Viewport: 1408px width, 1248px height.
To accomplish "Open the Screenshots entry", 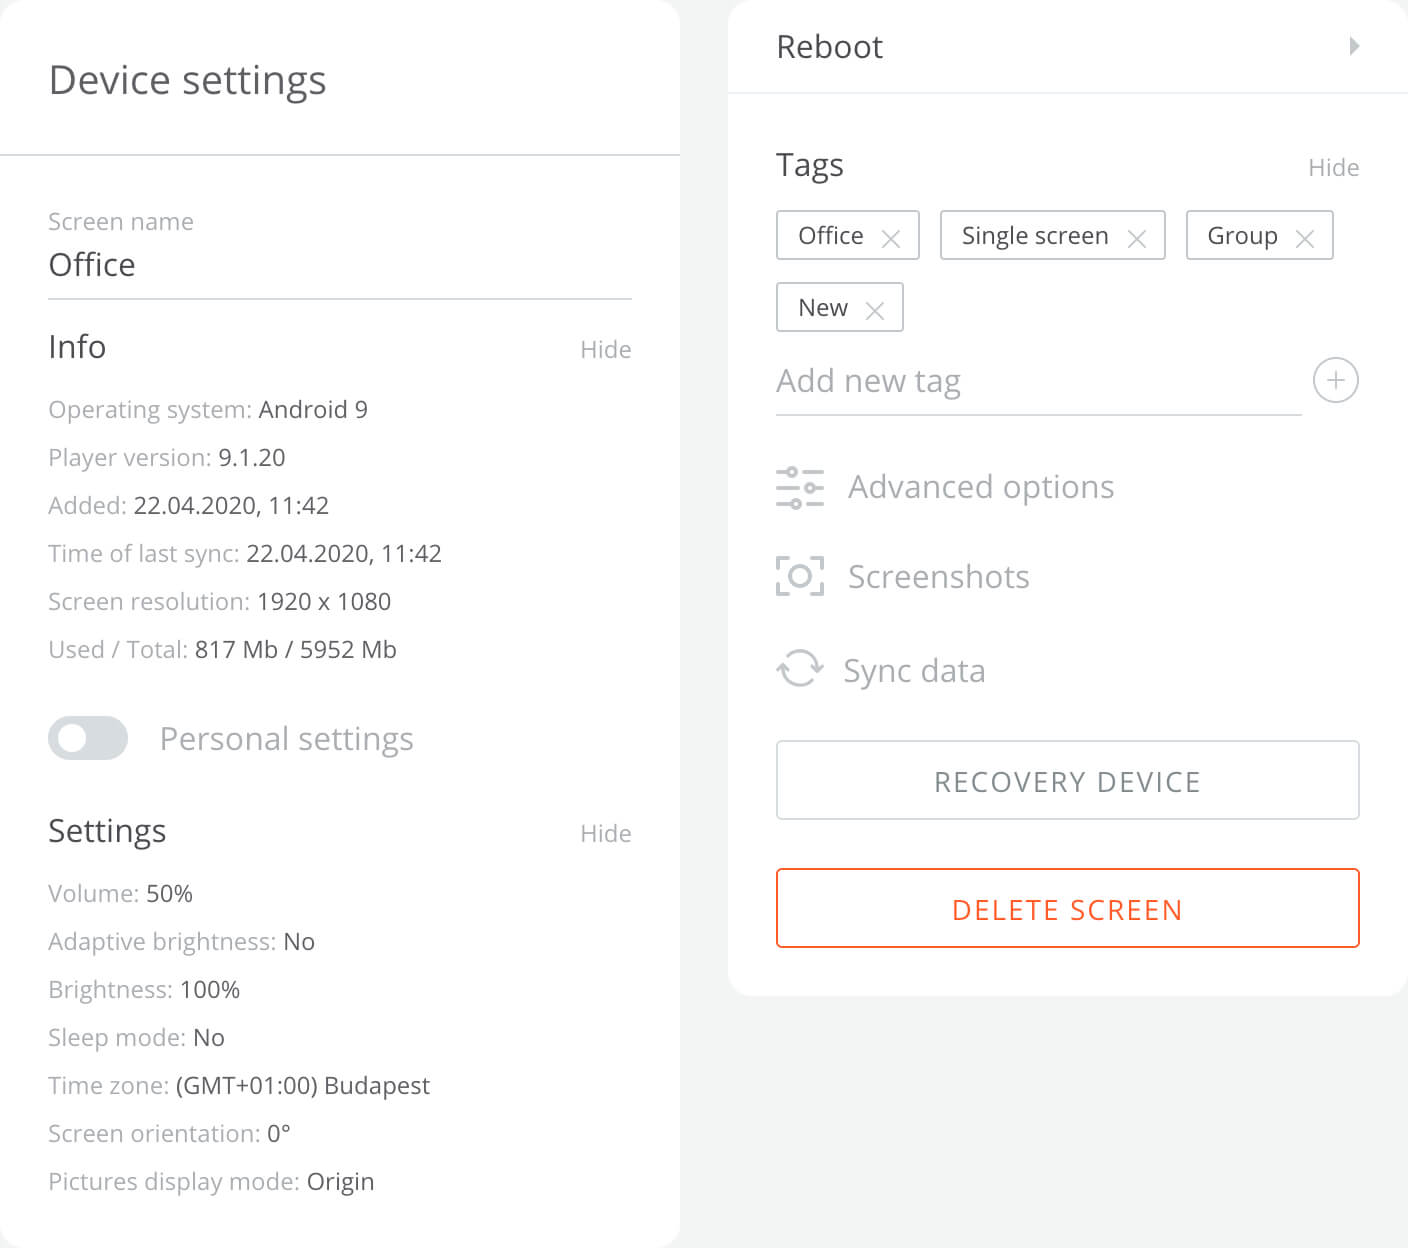I will pos(938,577).
